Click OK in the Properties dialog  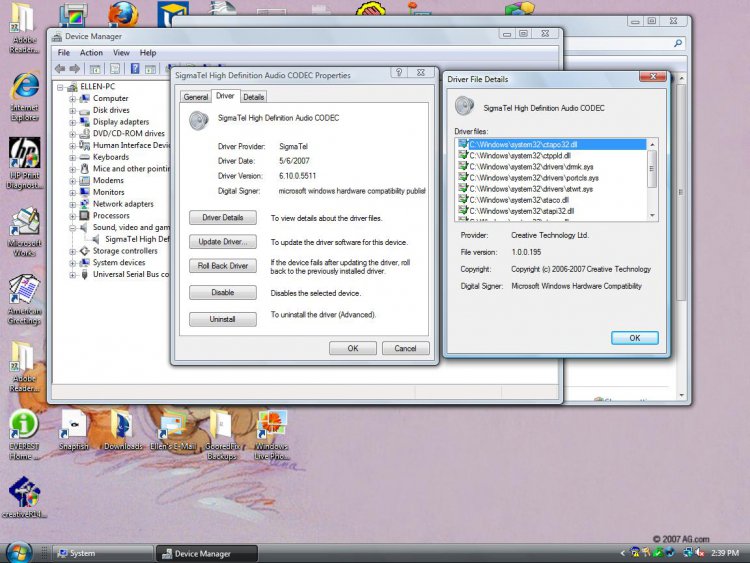[x=353, y=348]
